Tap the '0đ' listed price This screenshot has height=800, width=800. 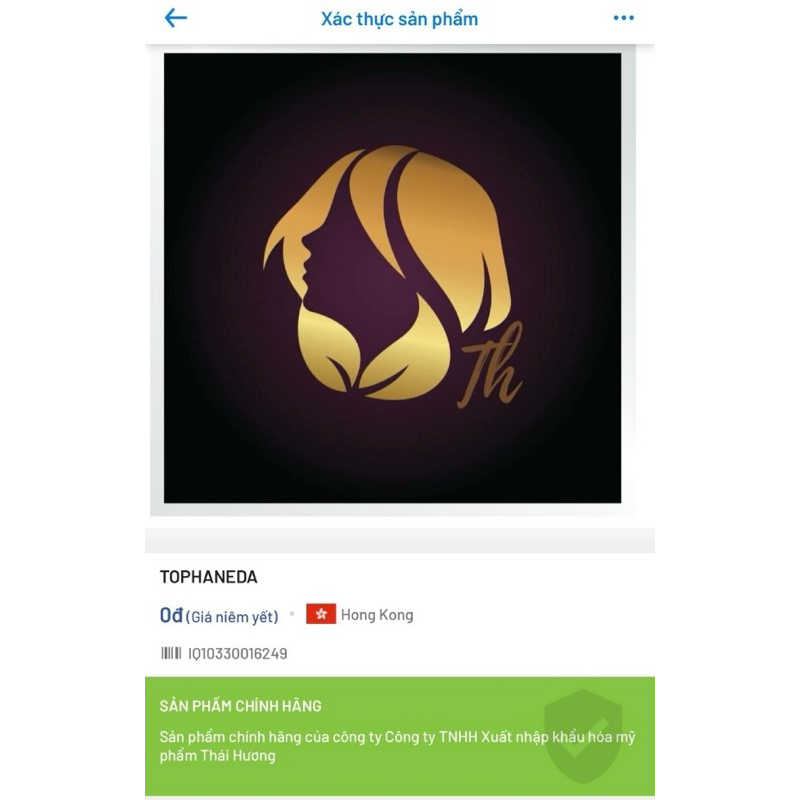[x=171, y=615]
